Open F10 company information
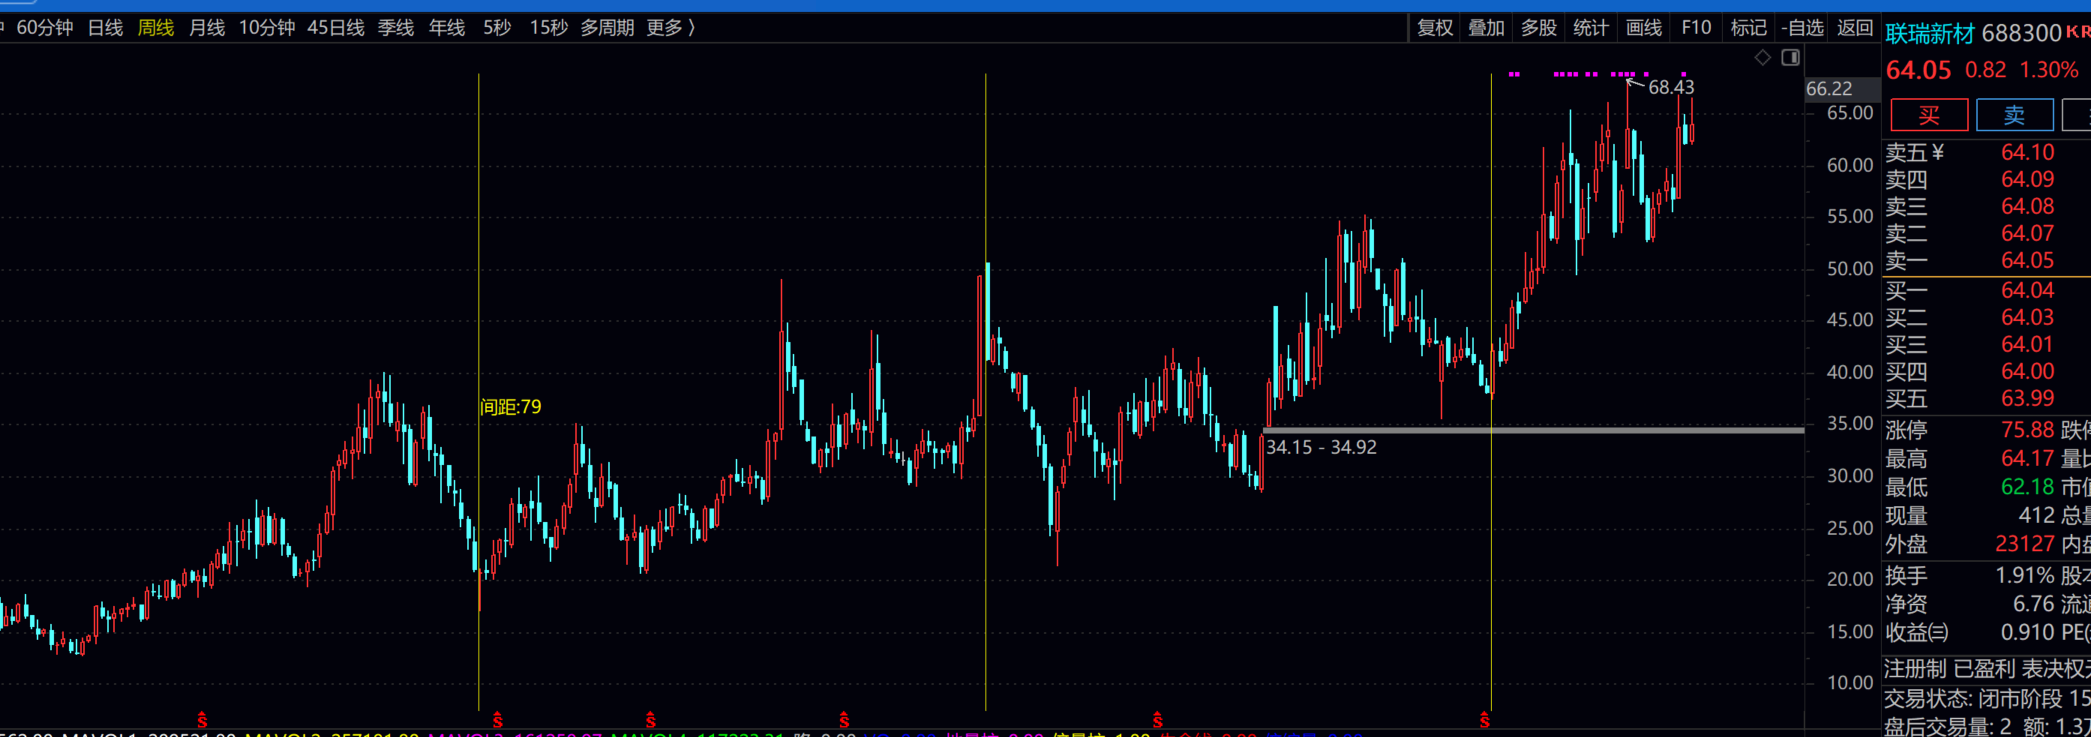The height and width of the screenshot is (737, 2091). pyautogui.click(x=1696, y=28)
